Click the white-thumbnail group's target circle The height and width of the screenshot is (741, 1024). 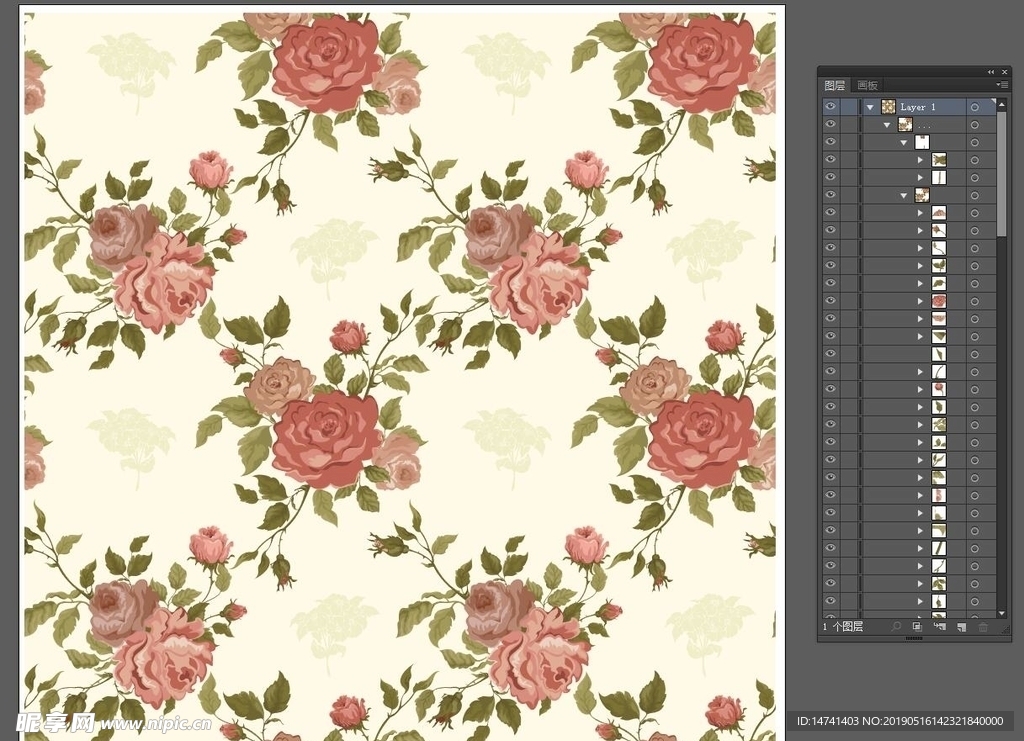tap(974, 142)
